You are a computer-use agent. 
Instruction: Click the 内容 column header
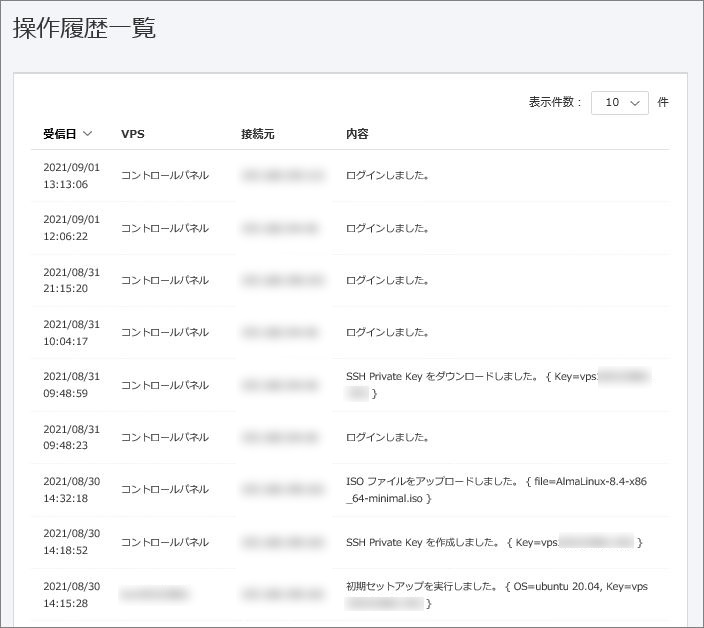[x=357, y=134]
